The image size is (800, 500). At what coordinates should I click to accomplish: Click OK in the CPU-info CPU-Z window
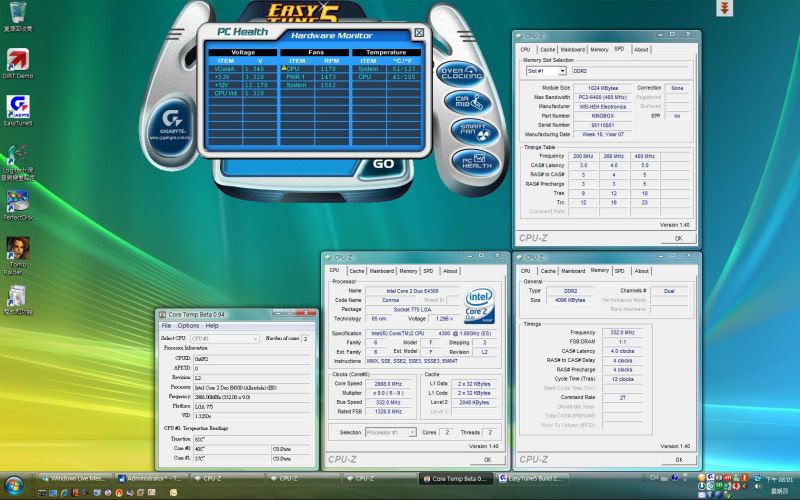pos(487,460)
